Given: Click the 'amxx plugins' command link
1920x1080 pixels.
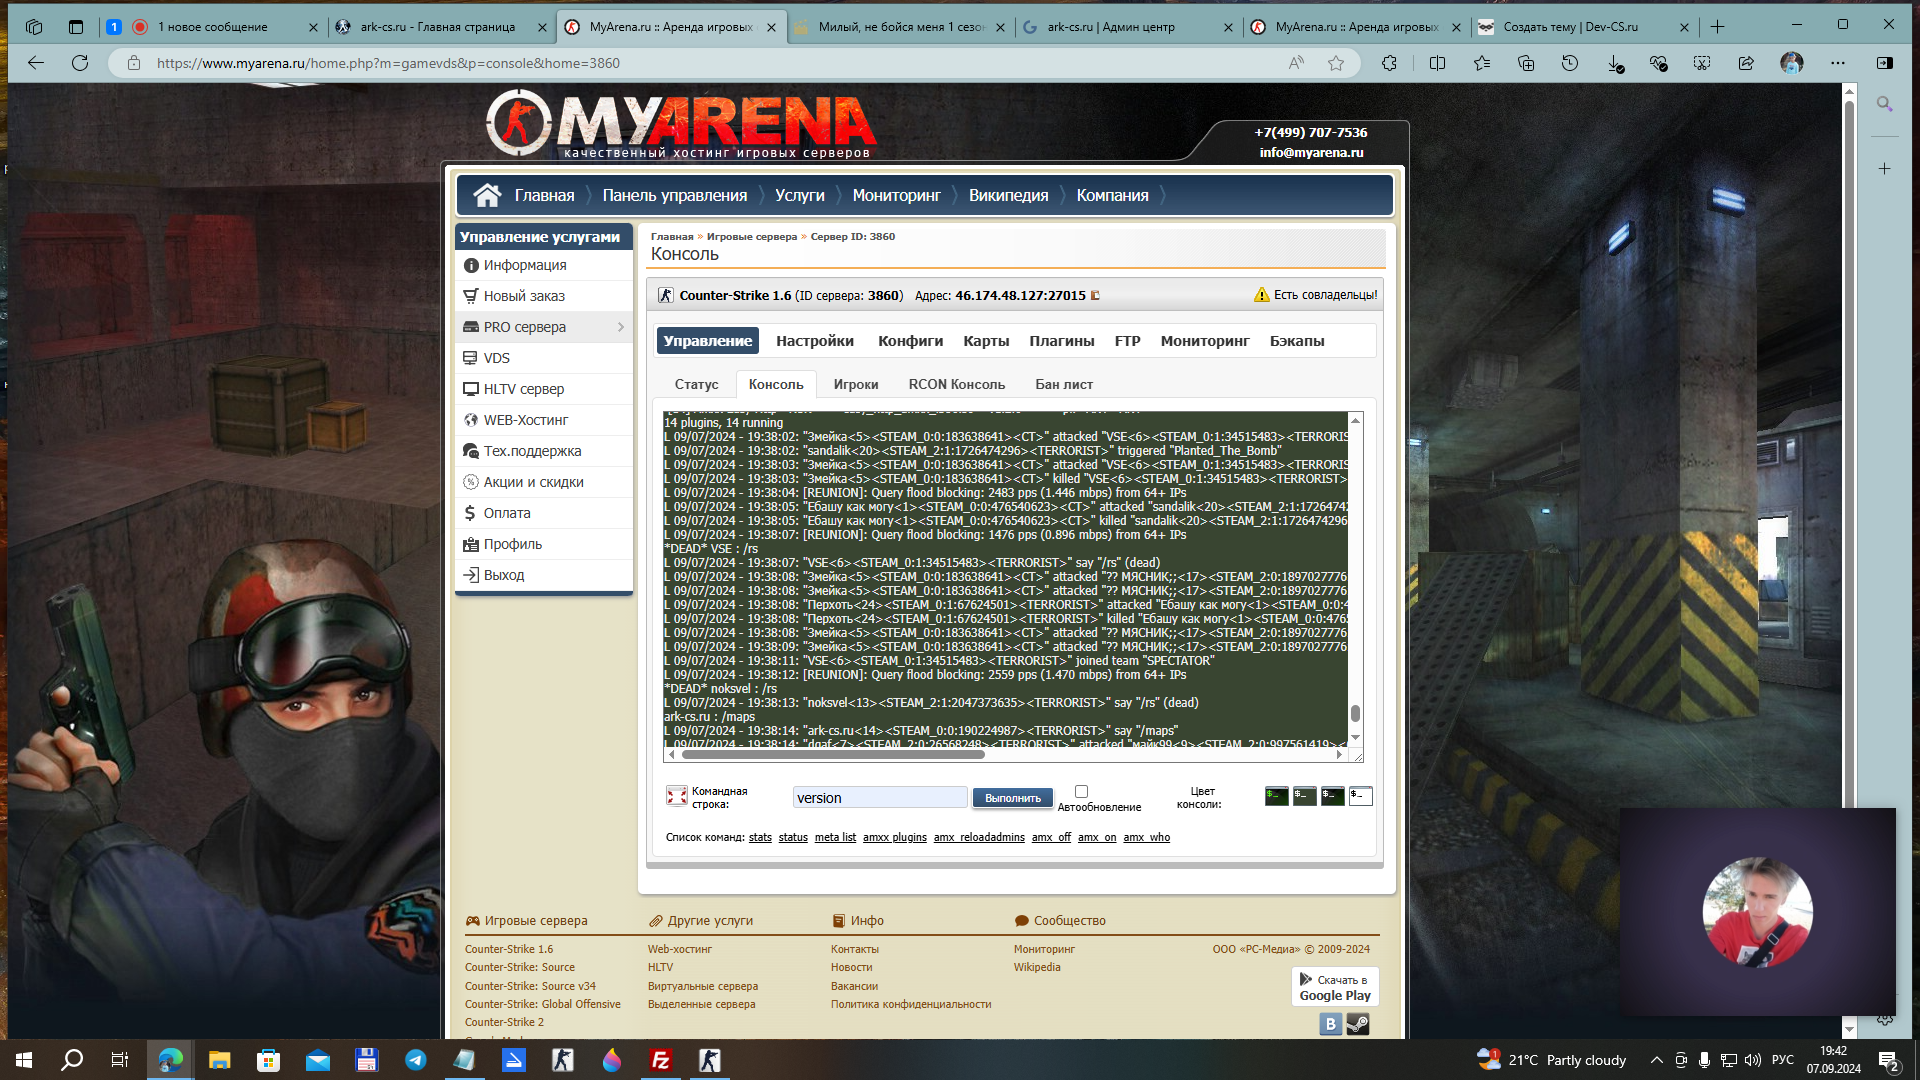Looking at the screenshot, I should [895, 838].
